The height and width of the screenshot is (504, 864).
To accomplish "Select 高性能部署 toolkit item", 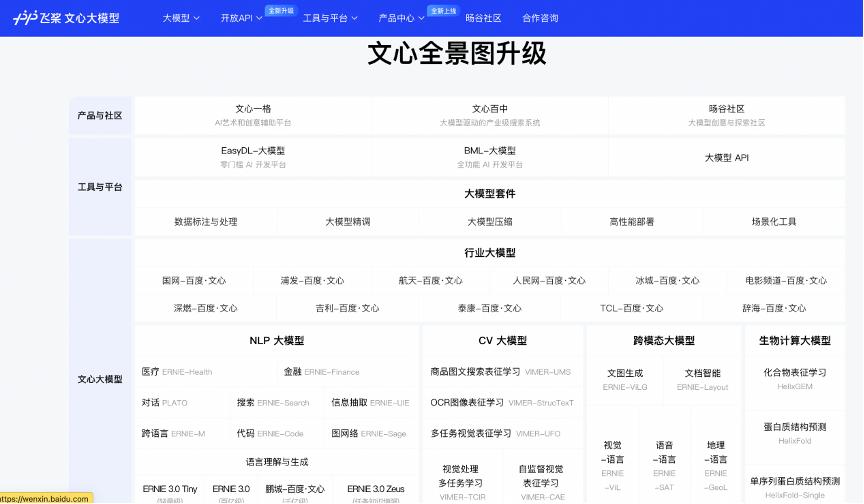I will click(631, 221).
